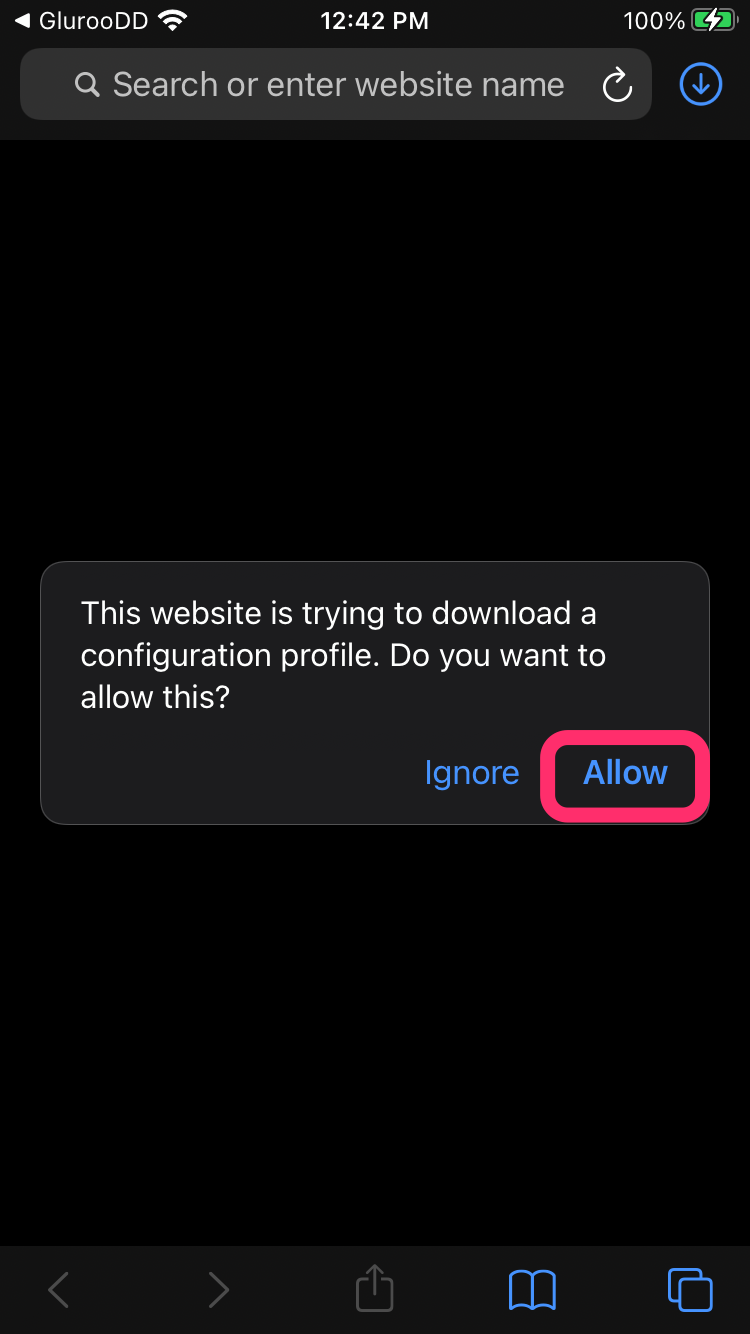This screenshot has height=1334, width=750.
Task: Focus the Search or enter website name field
Action: pyautogui.click(x=336, y=85)
